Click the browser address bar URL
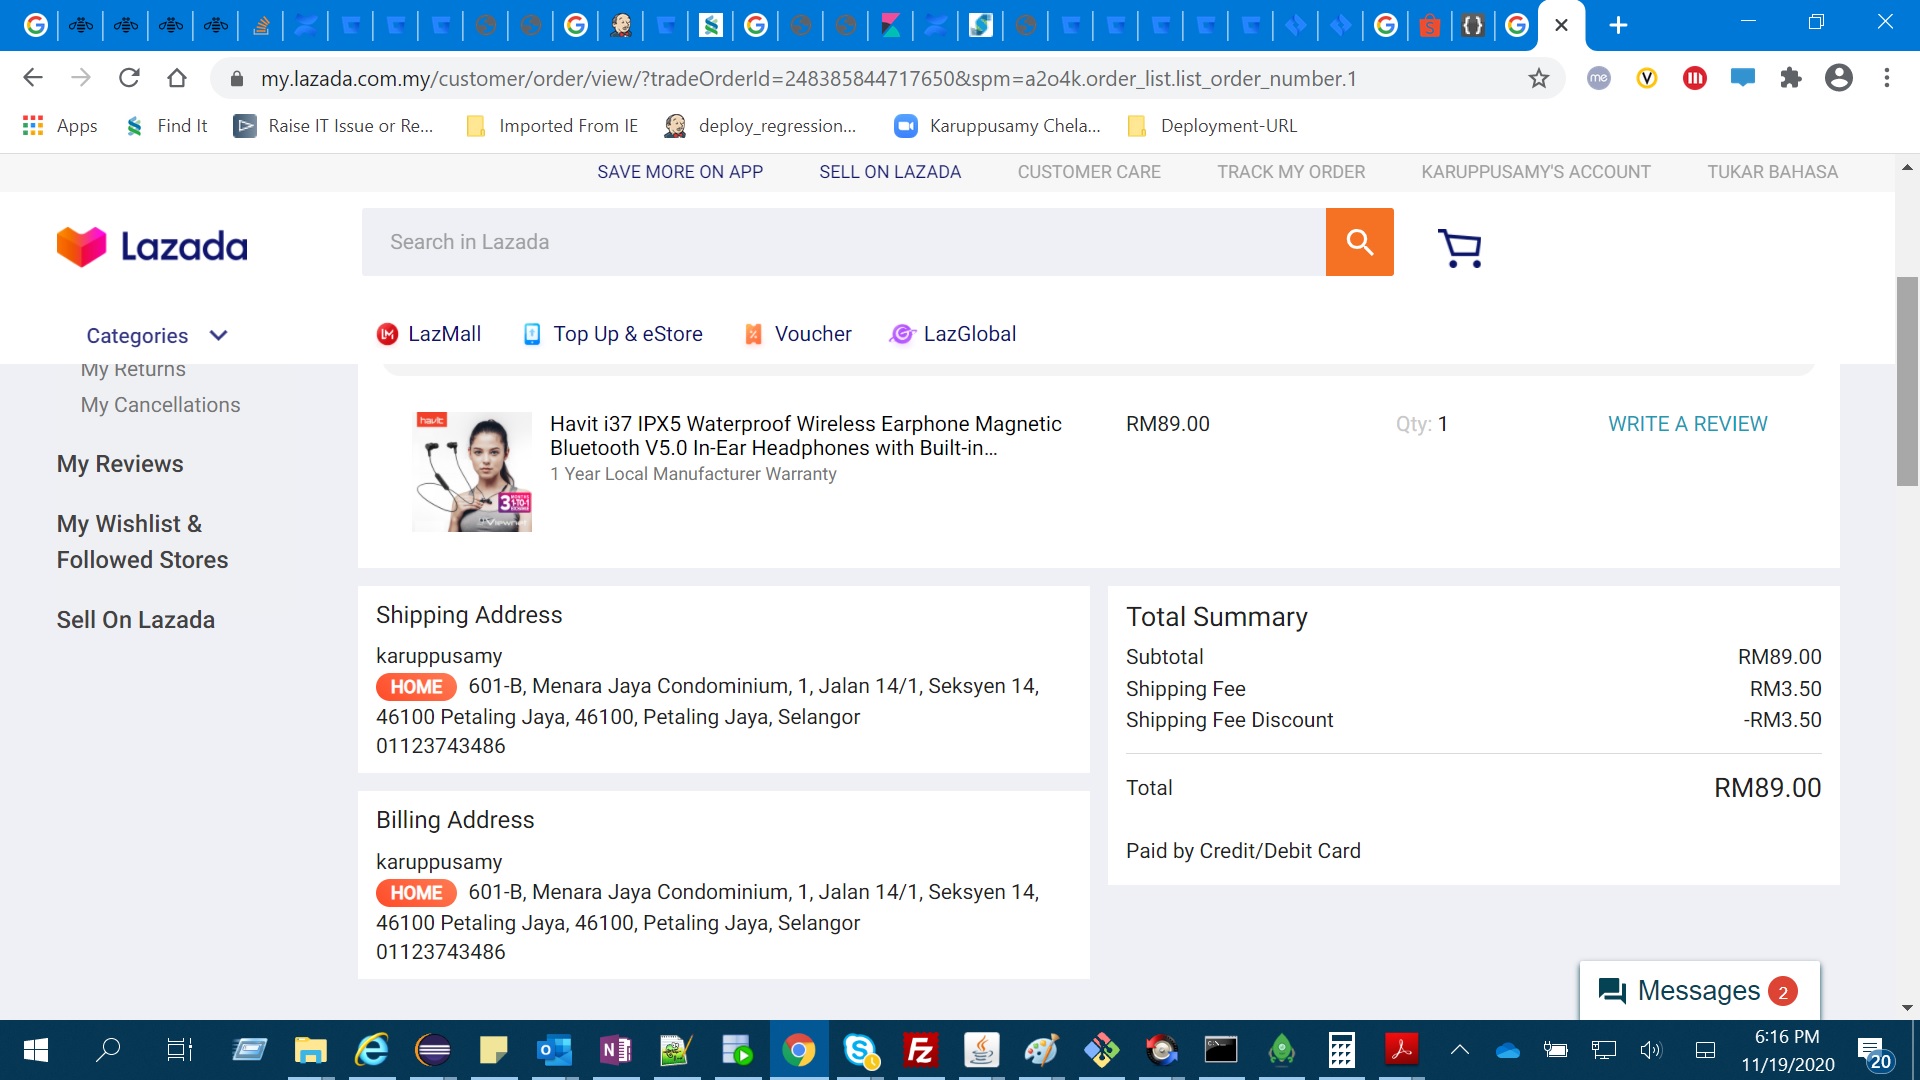 point(809,78)
